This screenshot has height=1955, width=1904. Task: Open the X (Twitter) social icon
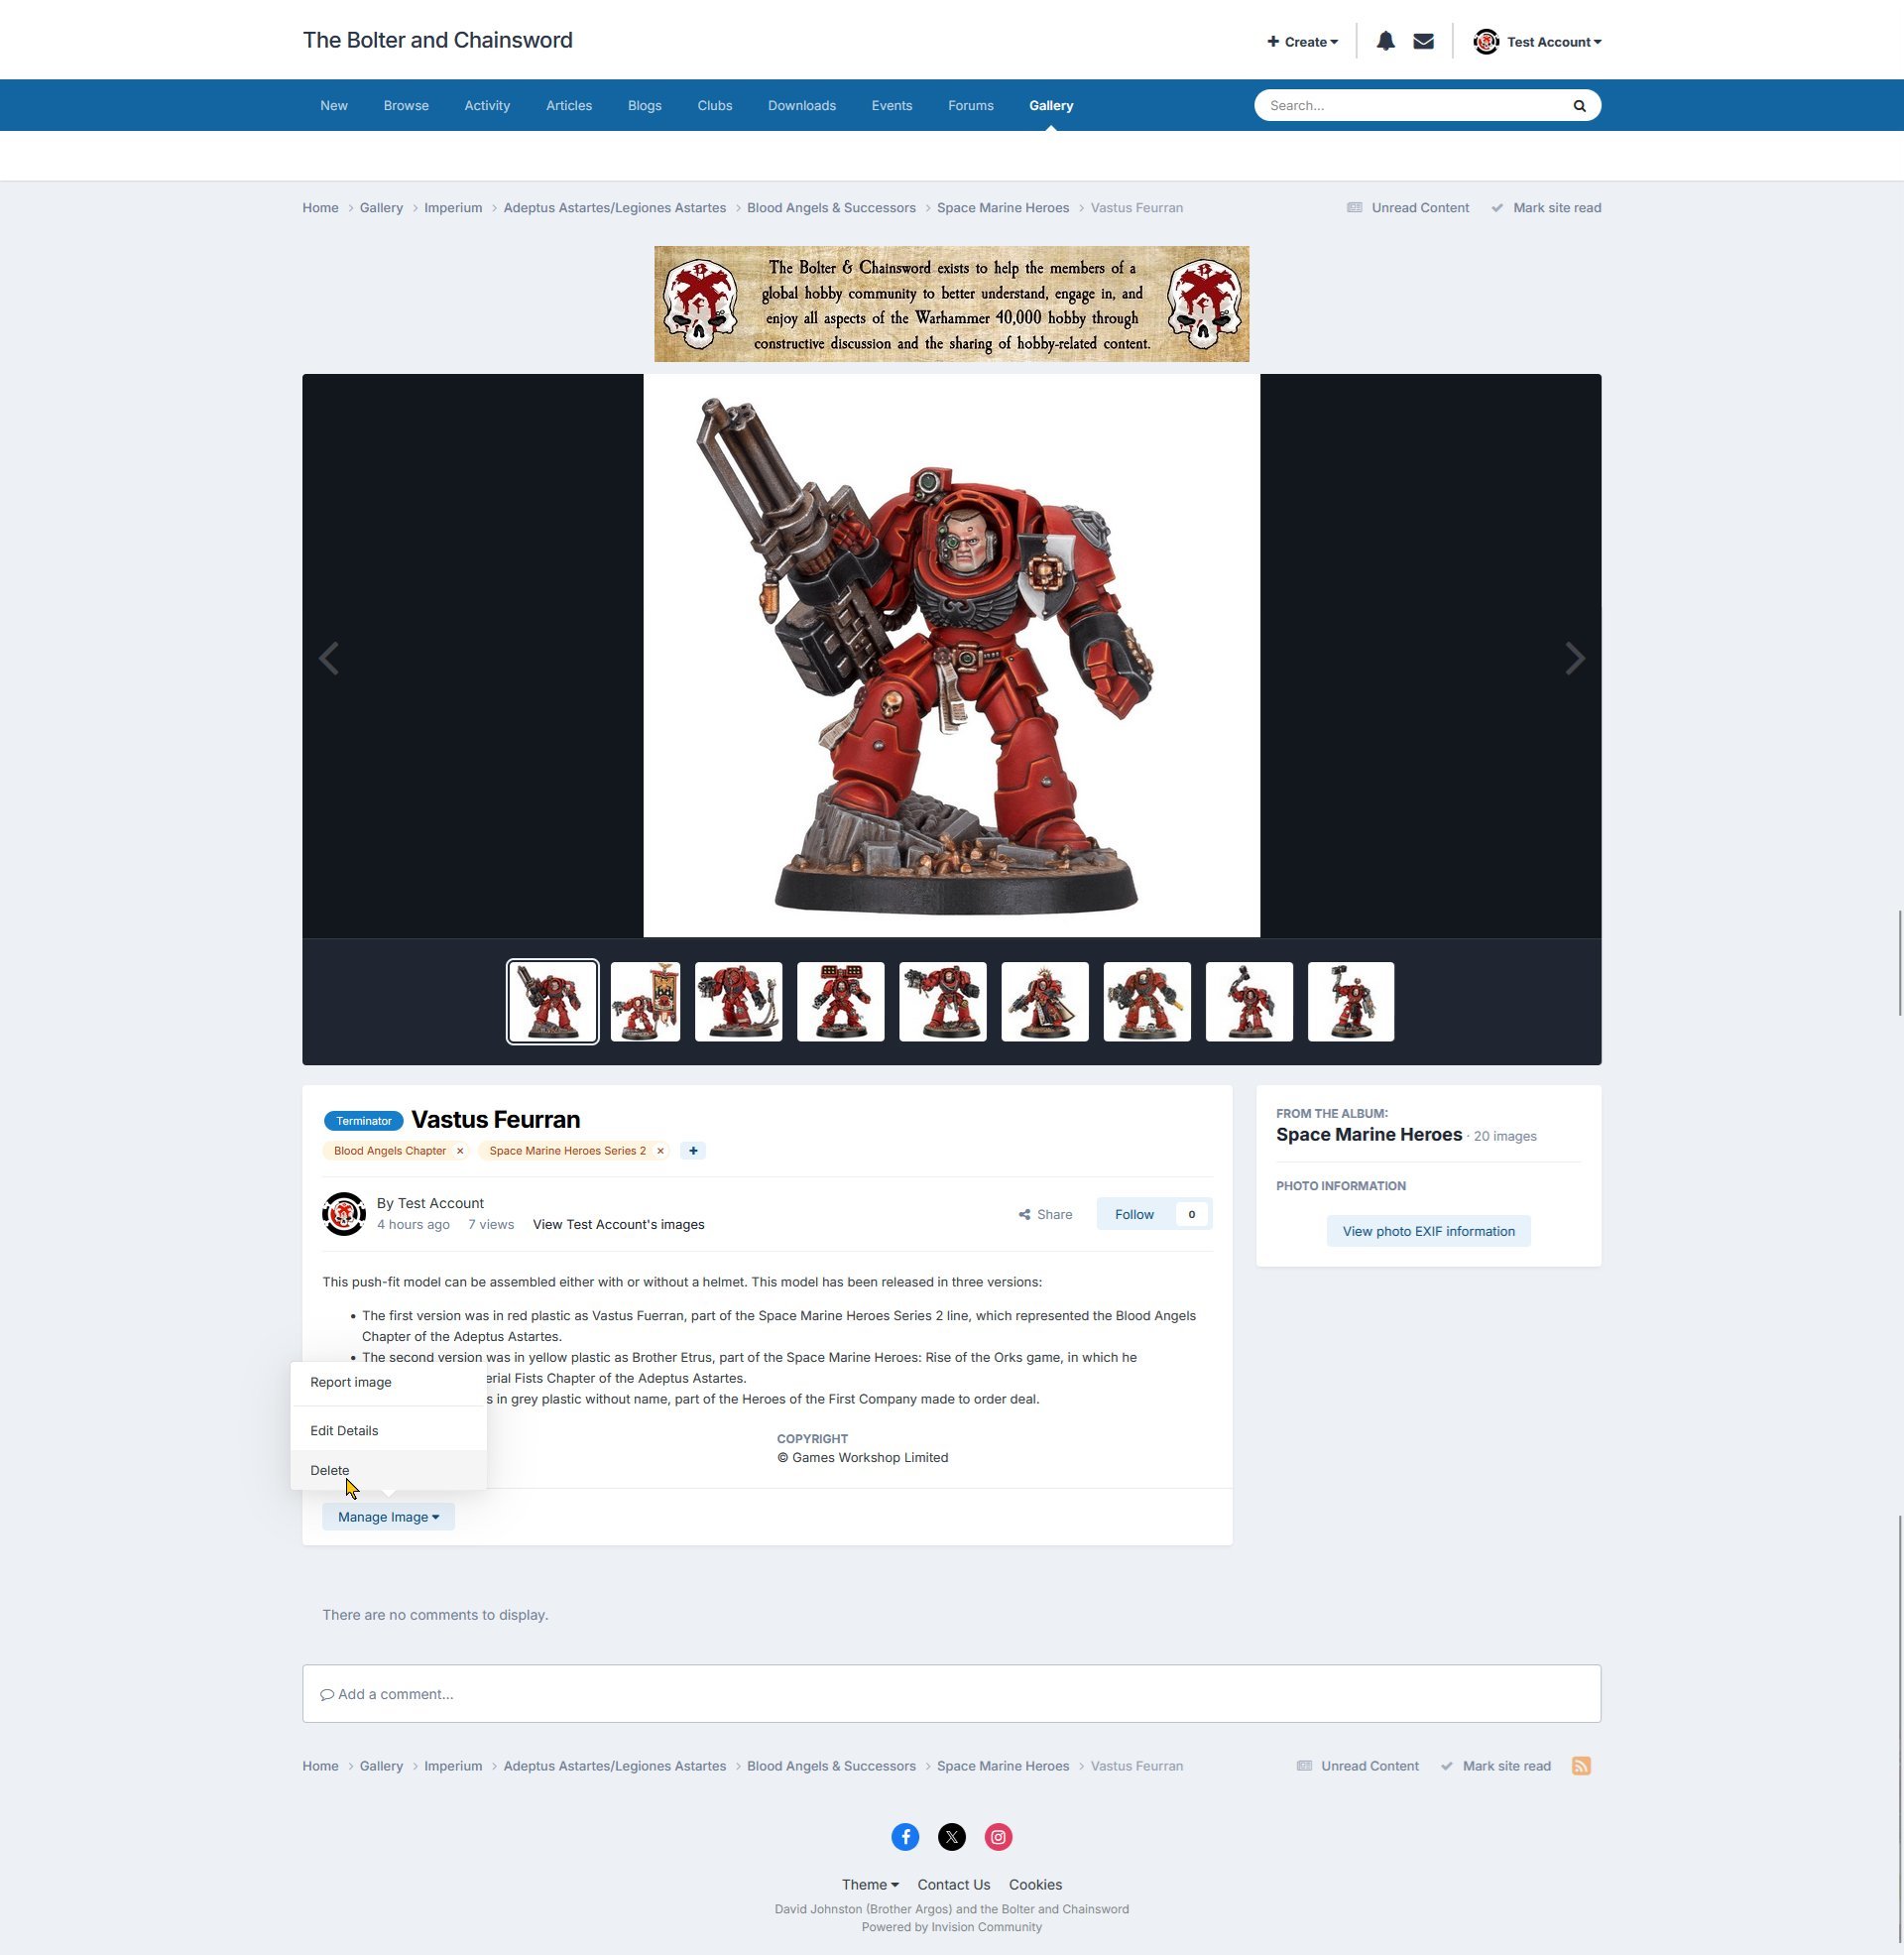(951, 1837)
